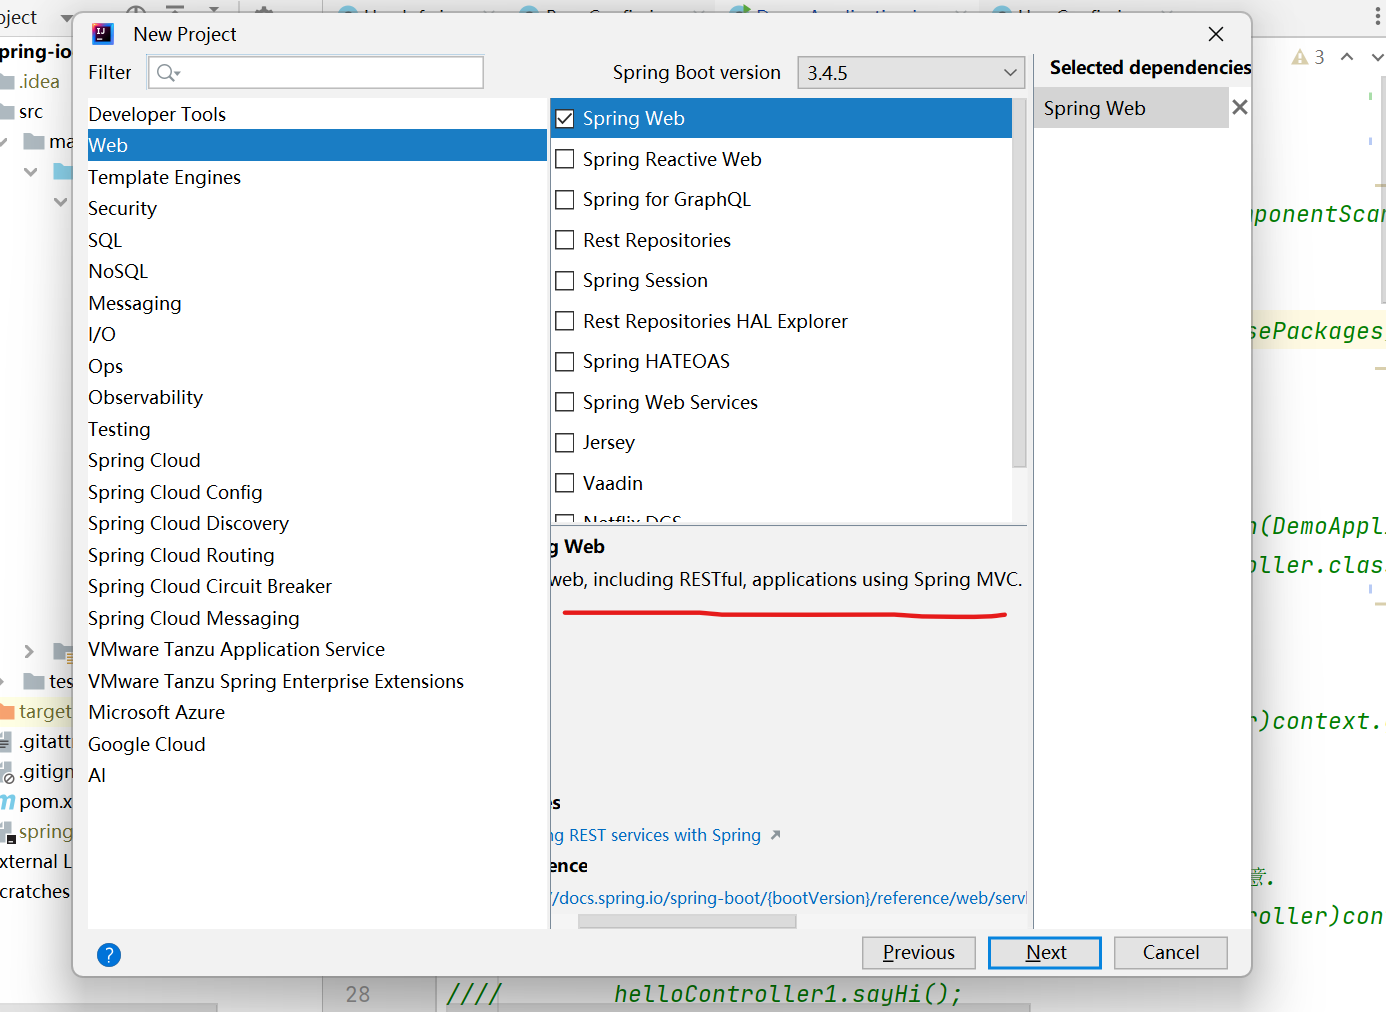This screenshot has height=1012, width=1386.
Task: Click the blue help question mark icon
Action: pos(109,955)
